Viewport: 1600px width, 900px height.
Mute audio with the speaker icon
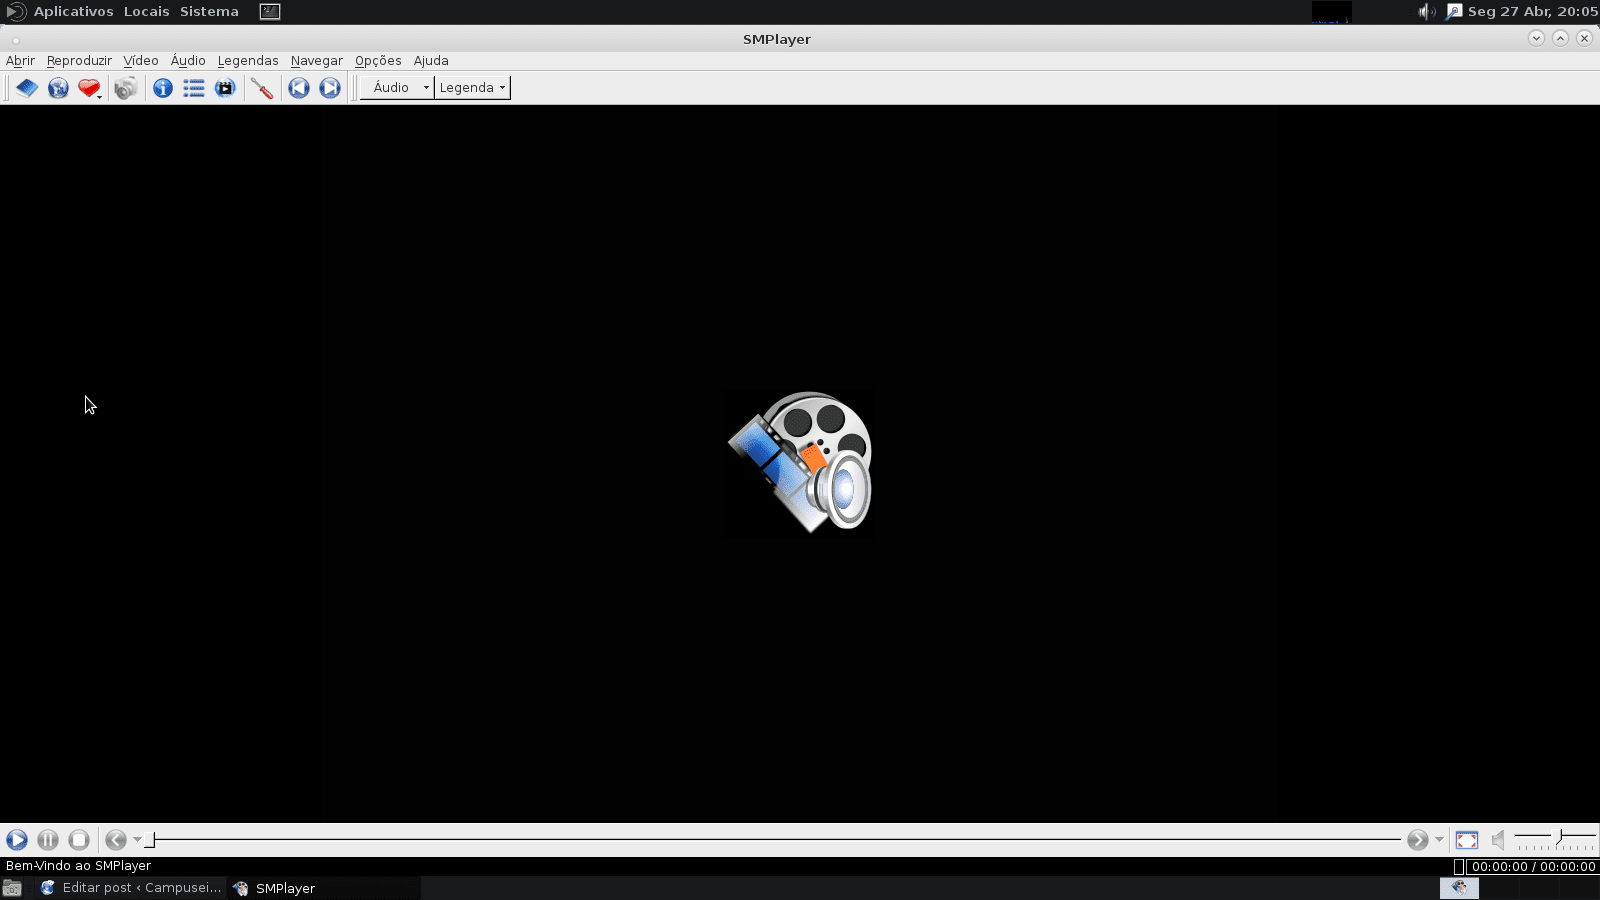(1498, 840)
